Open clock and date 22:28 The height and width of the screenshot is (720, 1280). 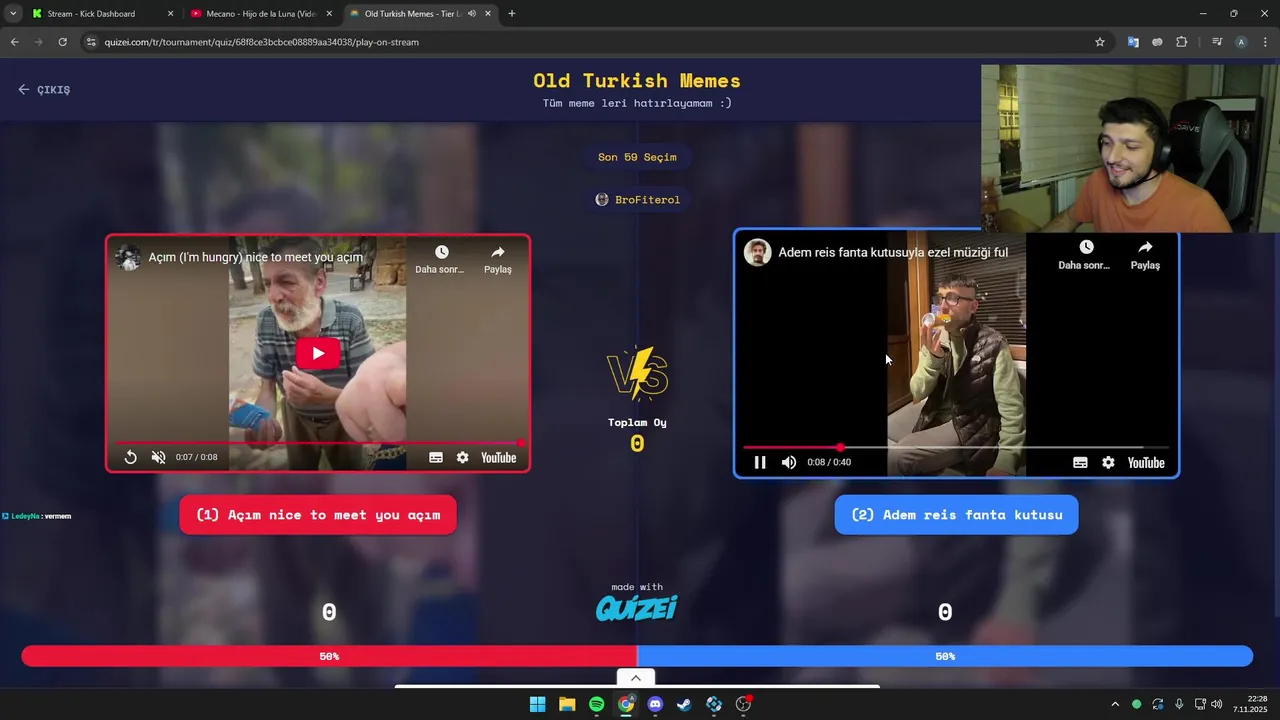1250,704
